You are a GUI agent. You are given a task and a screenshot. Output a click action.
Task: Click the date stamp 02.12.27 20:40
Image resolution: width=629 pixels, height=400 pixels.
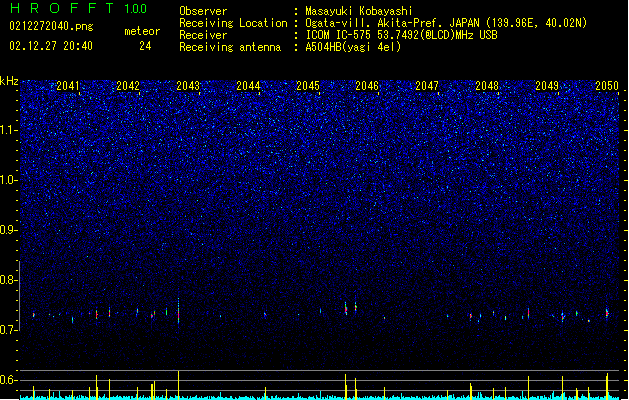pos(51,46)
